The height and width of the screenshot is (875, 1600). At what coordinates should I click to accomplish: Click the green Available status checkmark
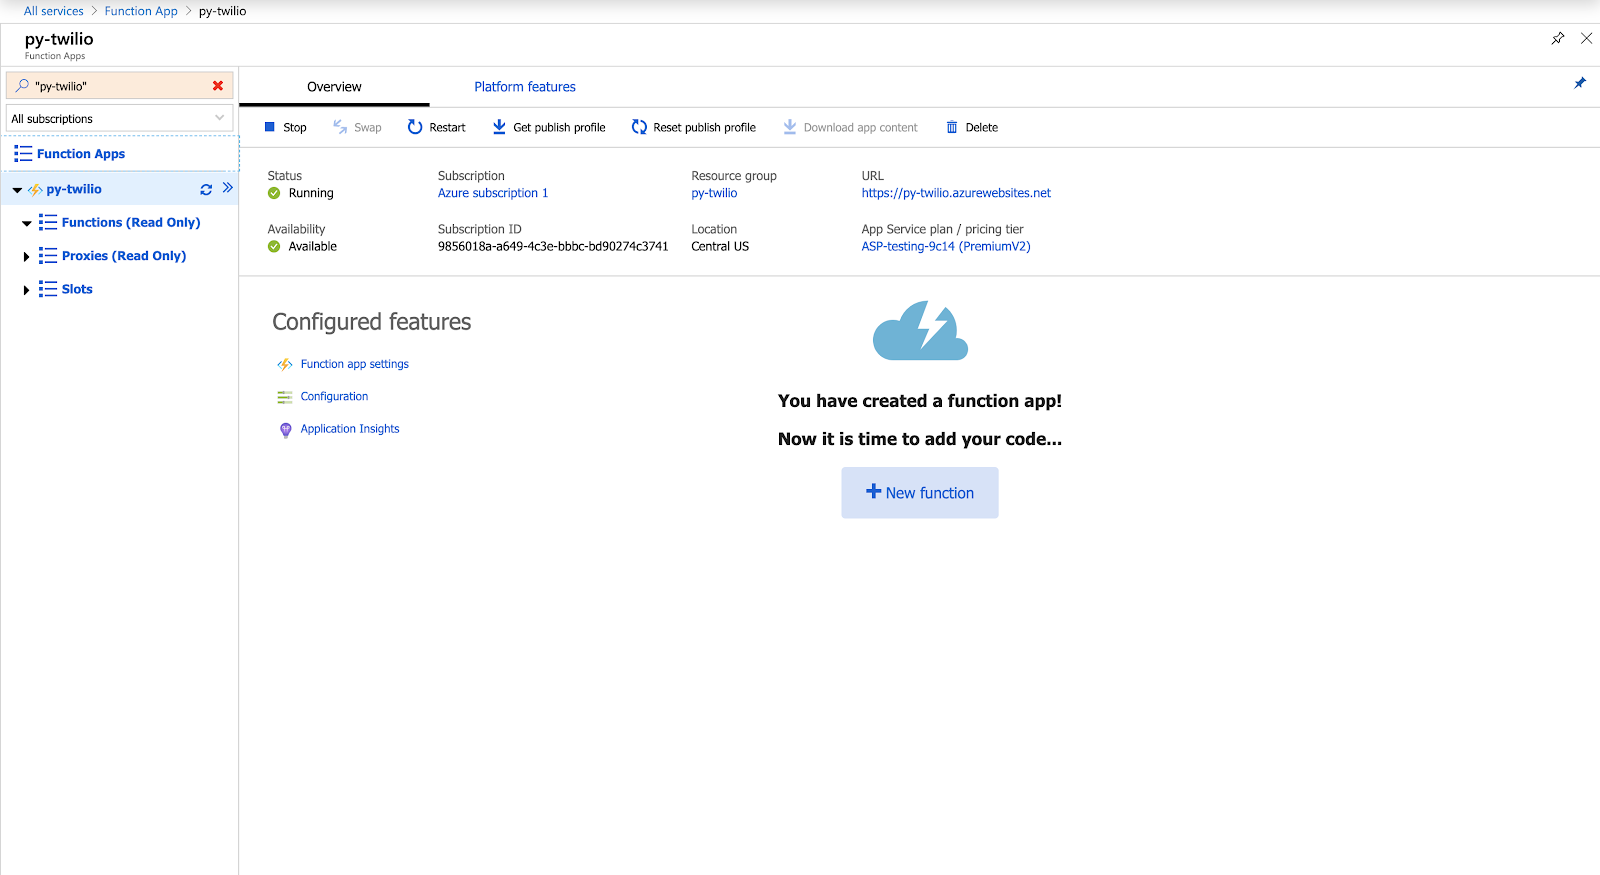[x=274, y=246]
